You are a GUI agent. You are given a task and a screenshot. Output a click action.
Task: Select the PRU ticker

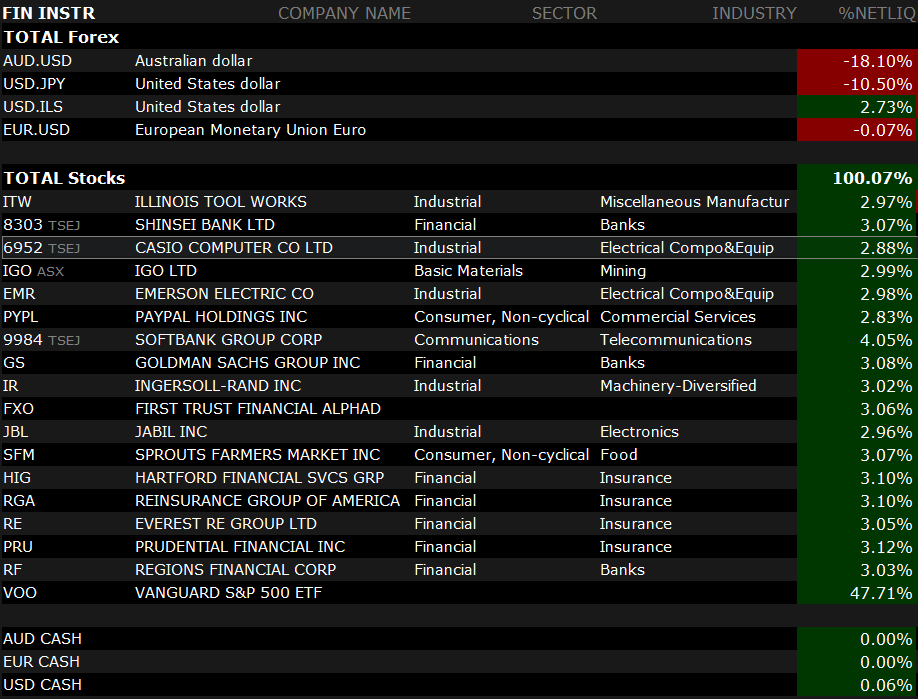pos(18,547)
